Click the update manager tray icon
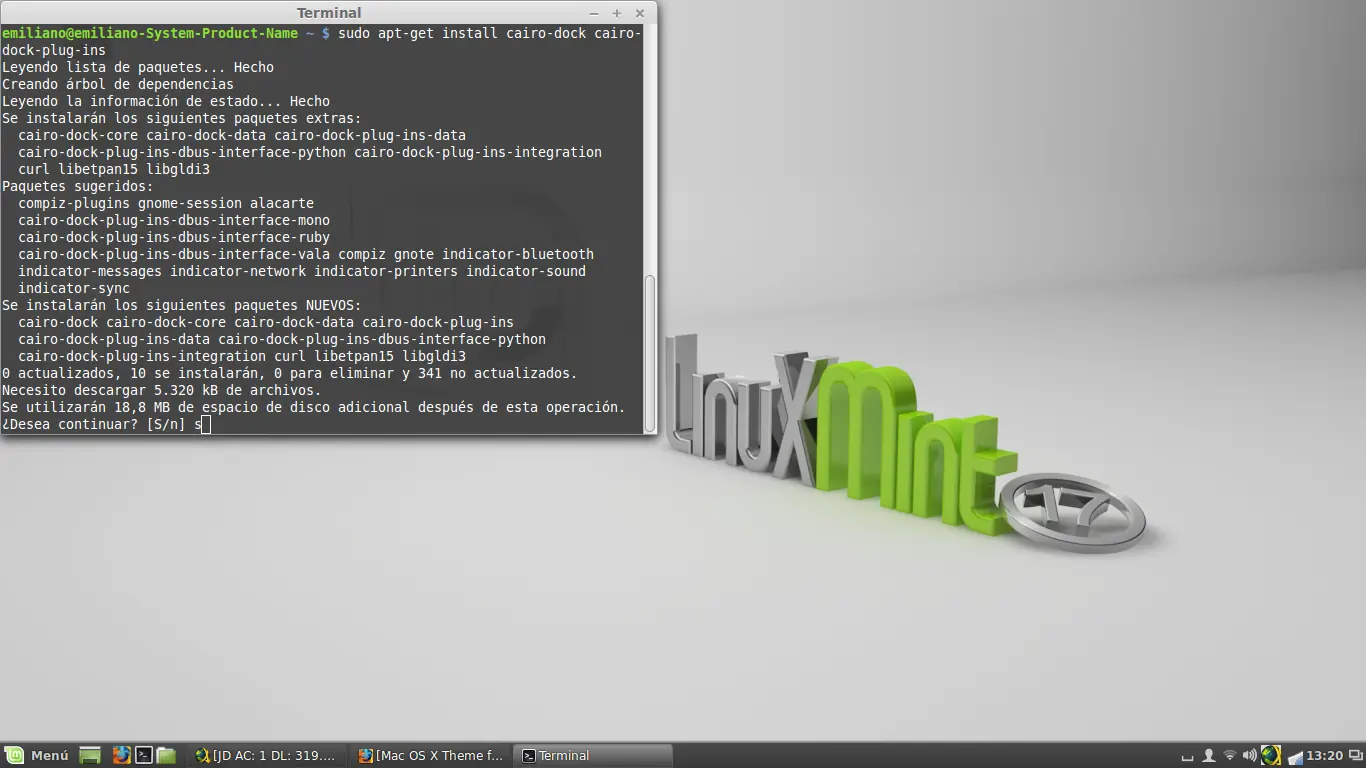The image size is (1366, 768). [x=1295, y=756]
